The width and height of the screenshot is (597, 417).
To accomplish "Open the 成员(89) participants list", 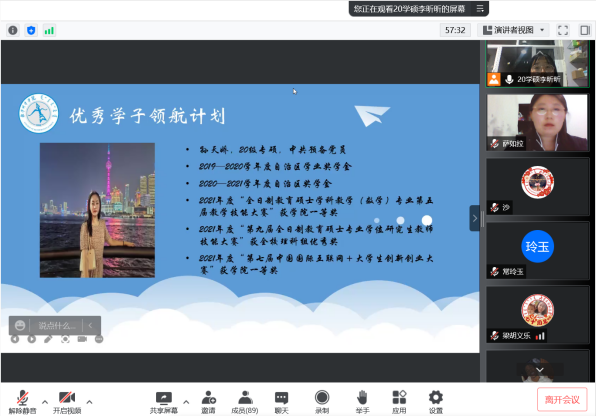I will point(245,402).
